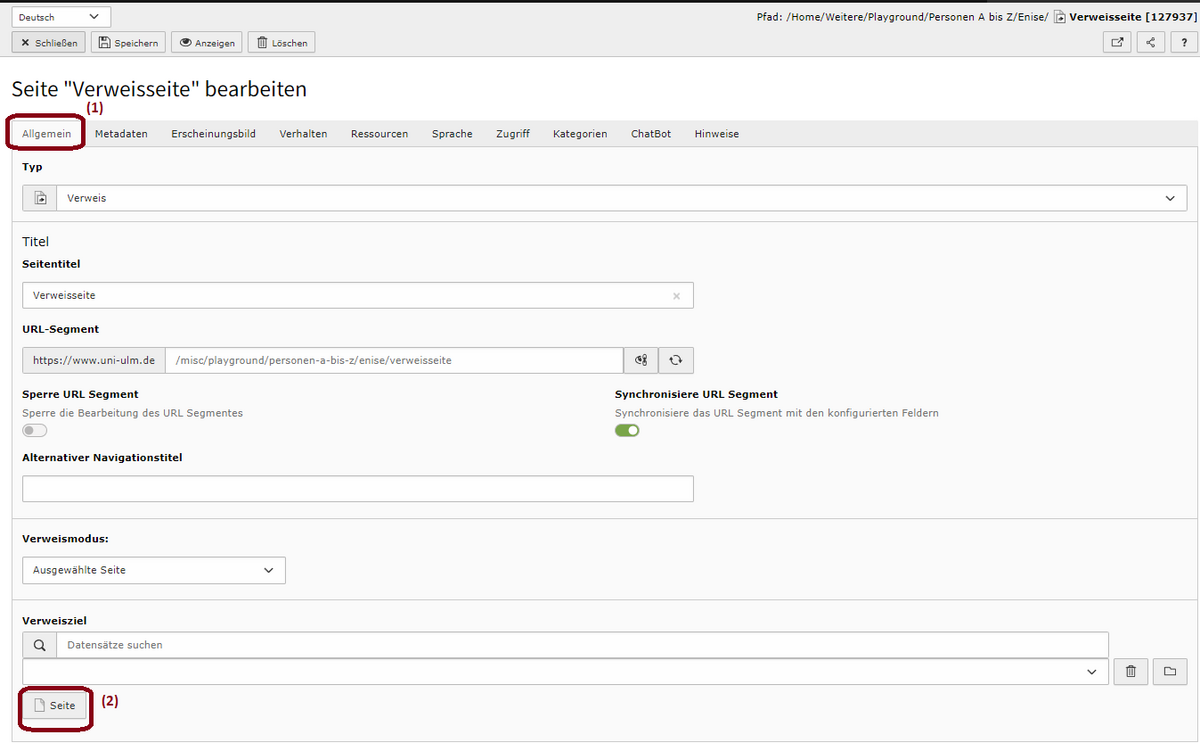
Task: Click the Datensätze suchen search field
Action: 582,645
